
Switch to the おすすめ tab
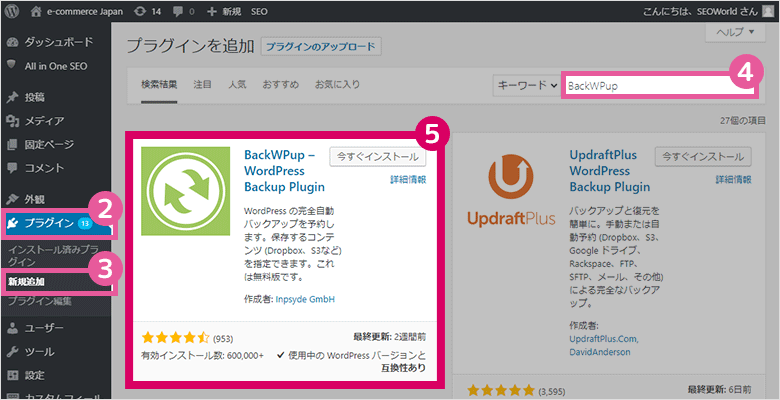coord(281,85)
